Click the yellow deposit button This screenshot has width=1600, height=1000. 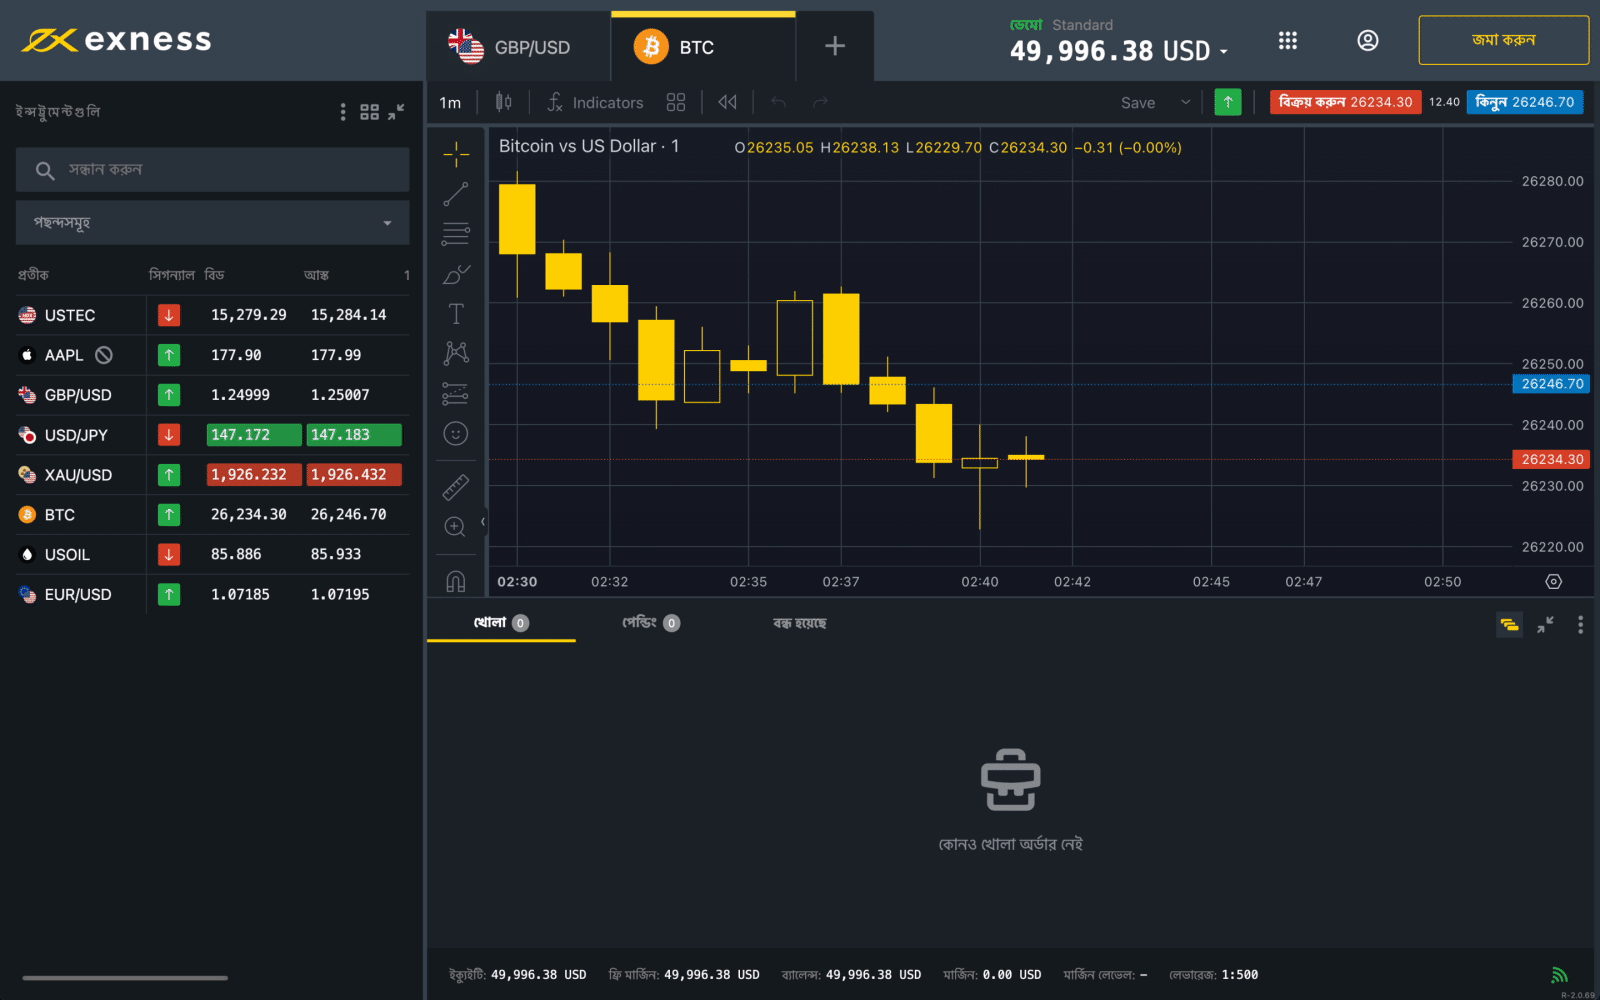[1503, 40]
